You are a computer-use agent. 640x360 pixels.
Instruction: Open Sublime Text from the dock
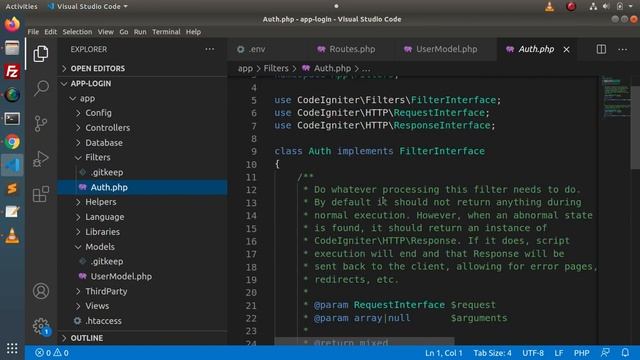tap(12, 189)
